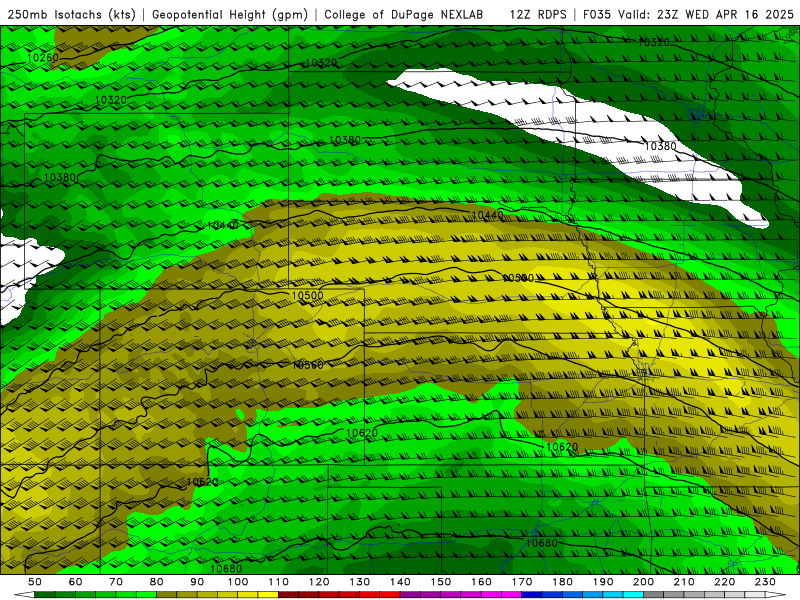800x600 pixels.
Task: Click the 210 value on the color scale
Action: 684,582
